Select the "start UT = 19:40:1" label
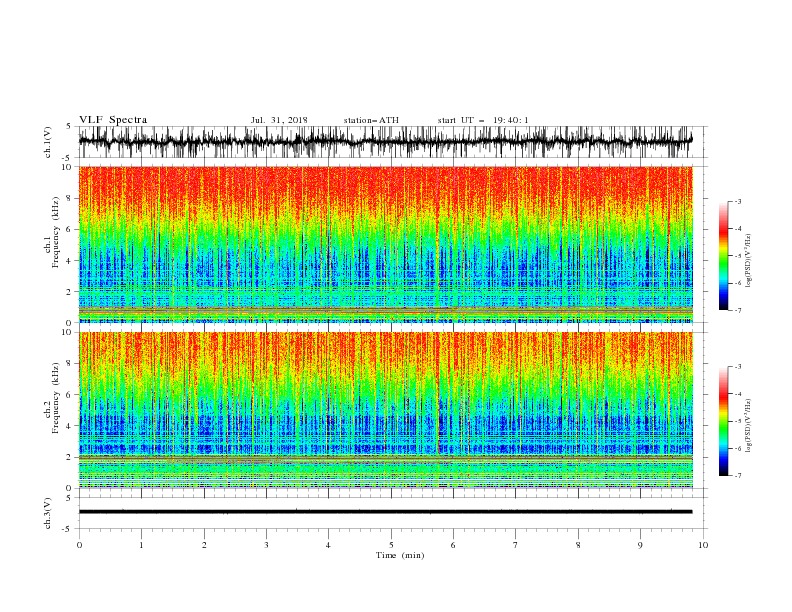This screenshot has height=612, width=792. [483, 120]
